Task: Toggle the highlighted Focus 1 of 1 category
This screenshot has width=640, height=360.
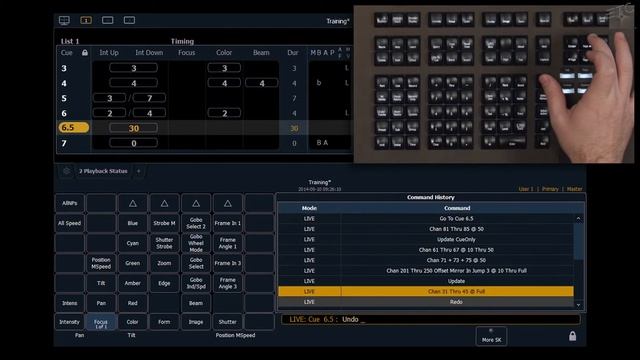Action: tap(101, 322)
